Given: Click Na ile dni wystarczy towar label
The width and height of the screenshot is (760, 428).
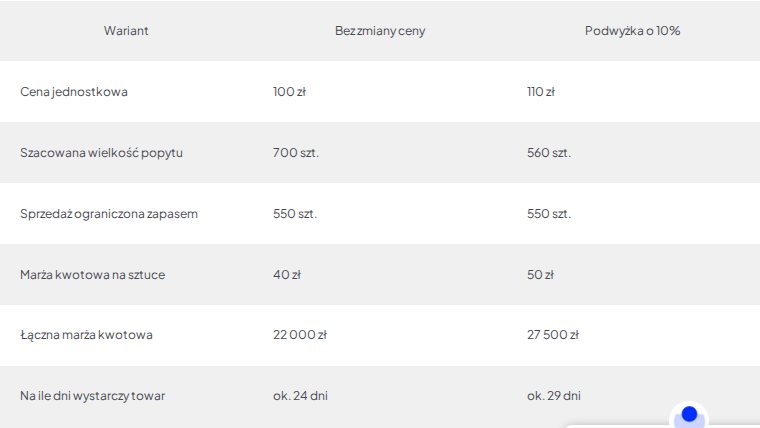Looking at the screenshot, I should pyautogui.click(x=92, y=396).
